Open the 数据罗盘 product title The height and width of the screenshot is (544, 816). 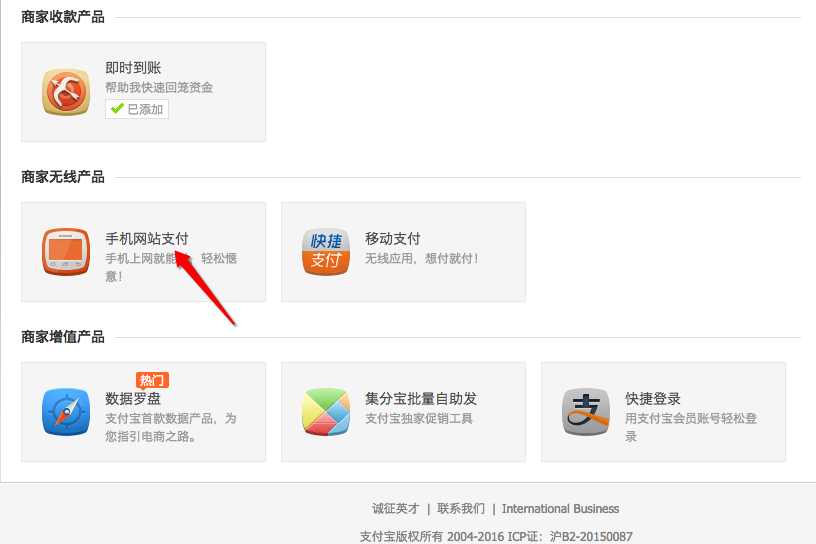133,399
